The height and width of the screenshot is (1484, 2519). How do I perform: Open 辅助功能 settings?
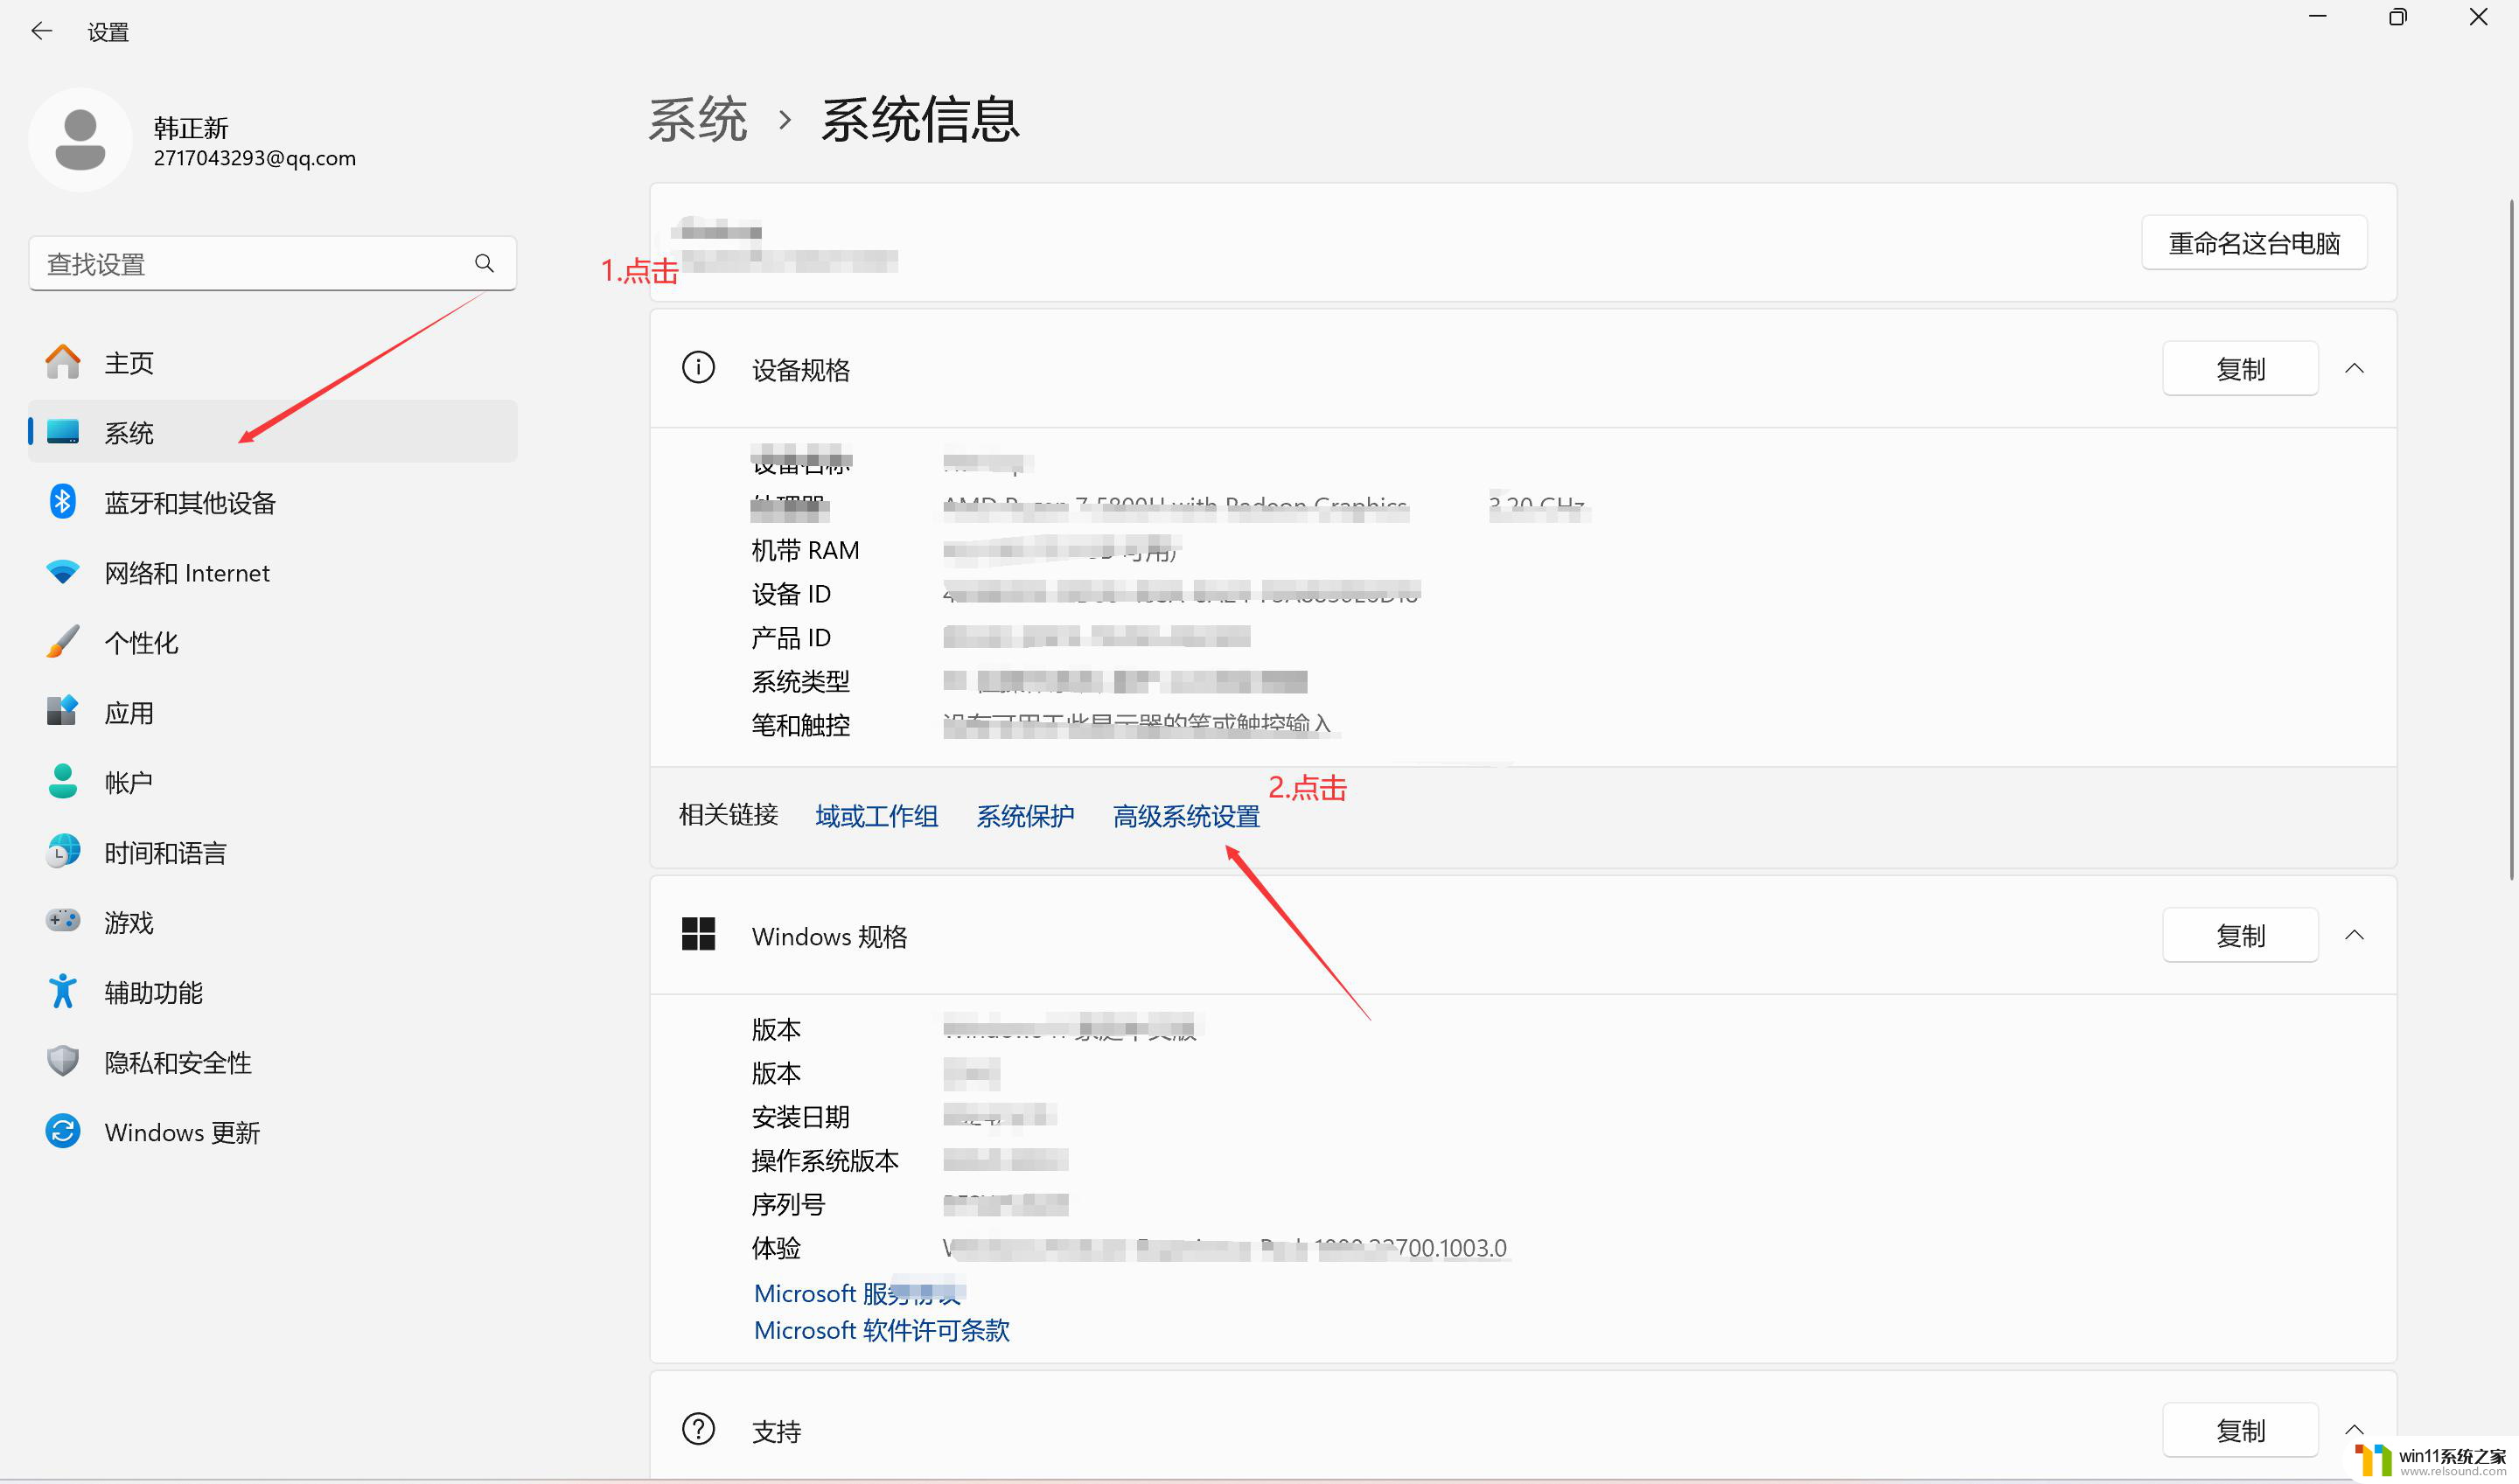click(x=273, y=992)
